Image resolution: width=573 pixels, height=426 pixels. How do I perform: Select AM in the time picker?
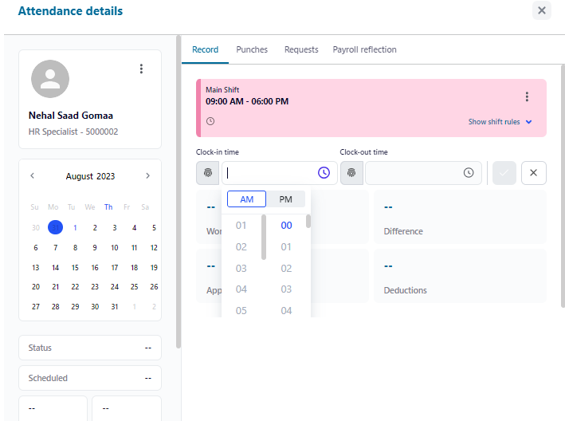[x=246, y=199]
